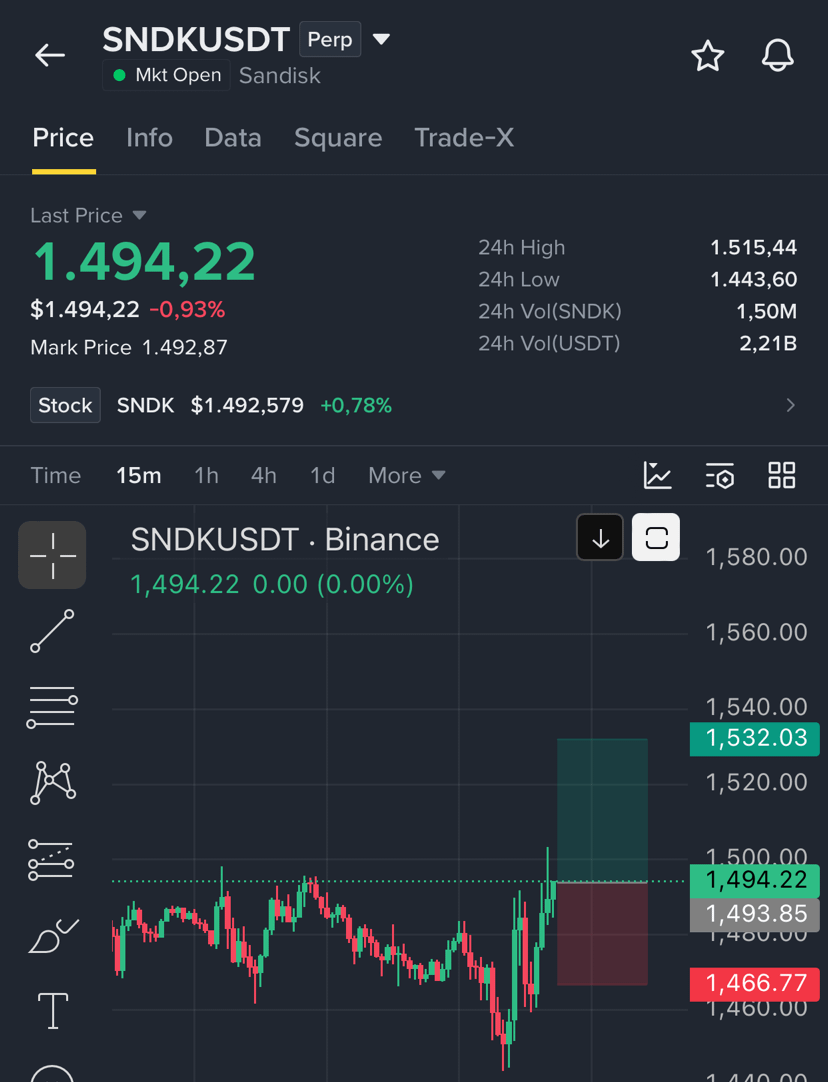Click the SNDKUSDT · Binance chart title
The width and height of the screenshot is (828, 1082).
(285, 540)
